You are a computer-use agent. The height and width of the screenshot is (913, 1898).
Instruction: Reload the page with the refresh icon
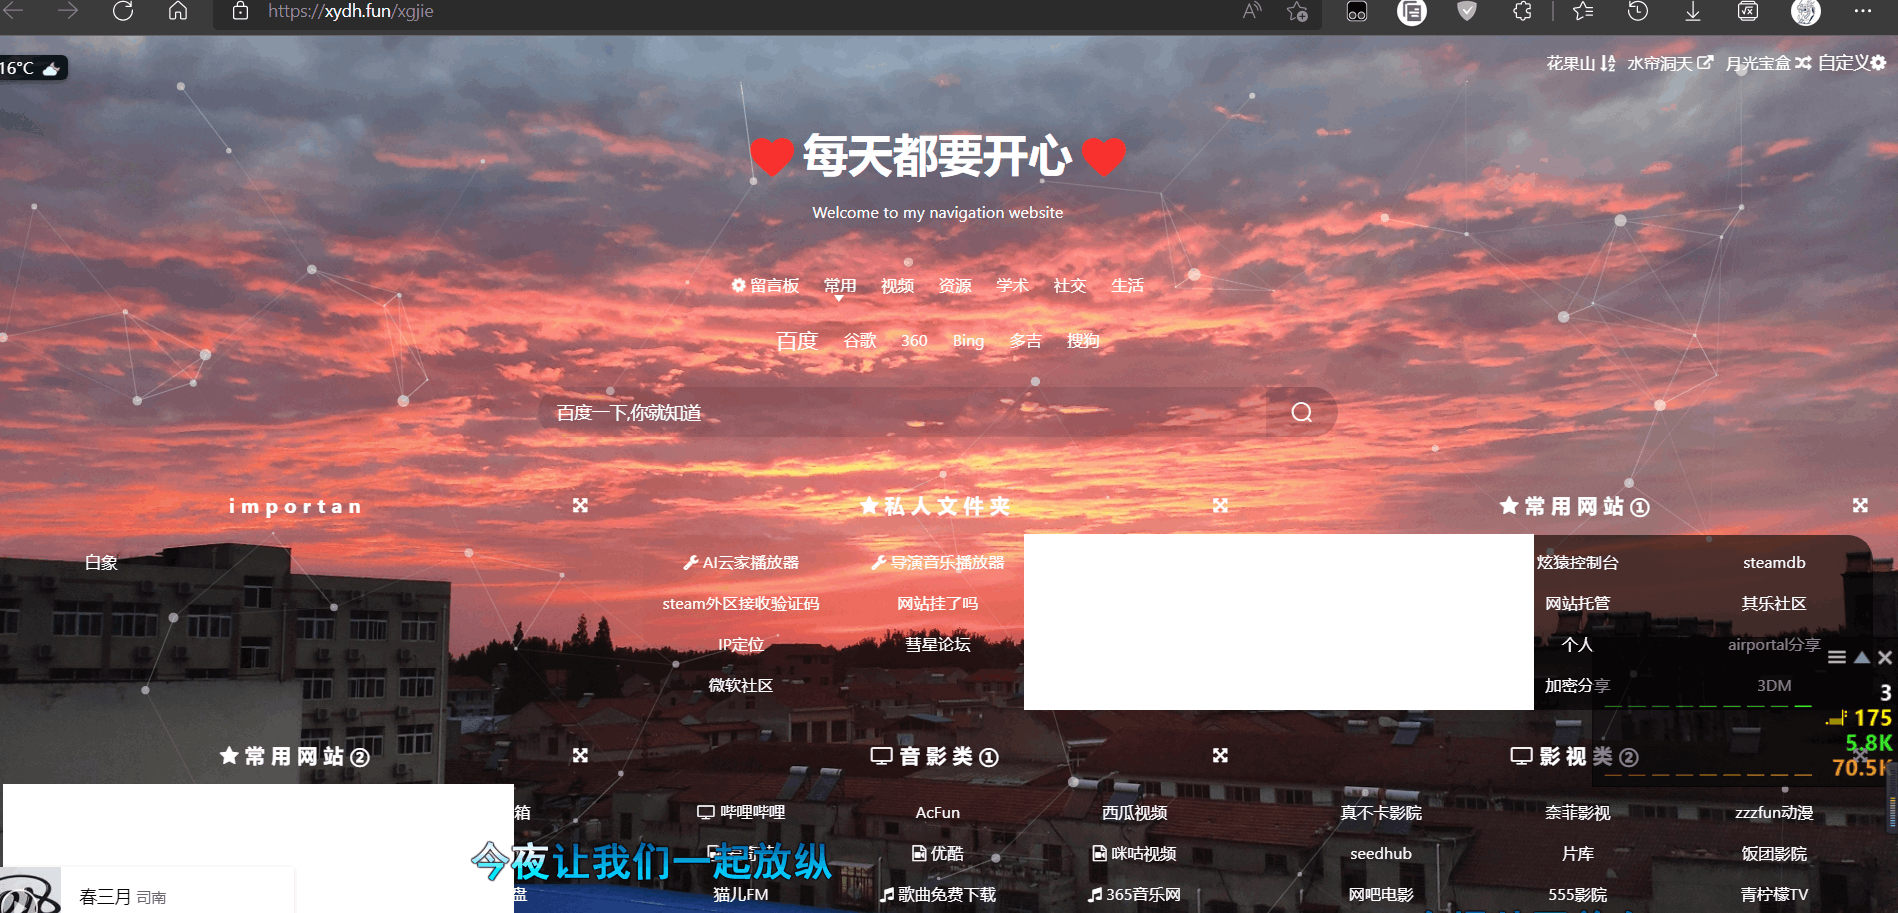tap(123, 11)
